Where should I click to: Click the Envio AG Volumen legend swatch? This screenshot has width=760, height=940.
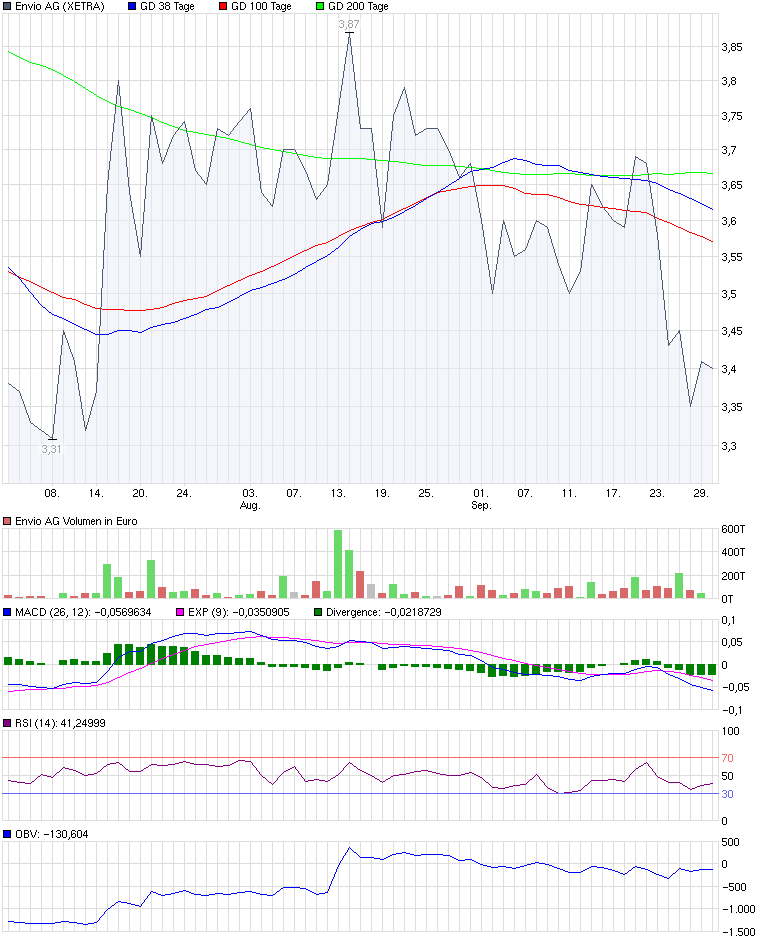8,521
